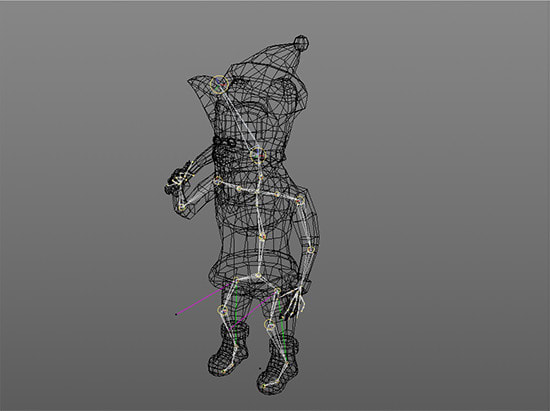550x411 pixels.
Task: Click the pole vector endpoint of the magenta line
Action: click(x=176, y=314)
